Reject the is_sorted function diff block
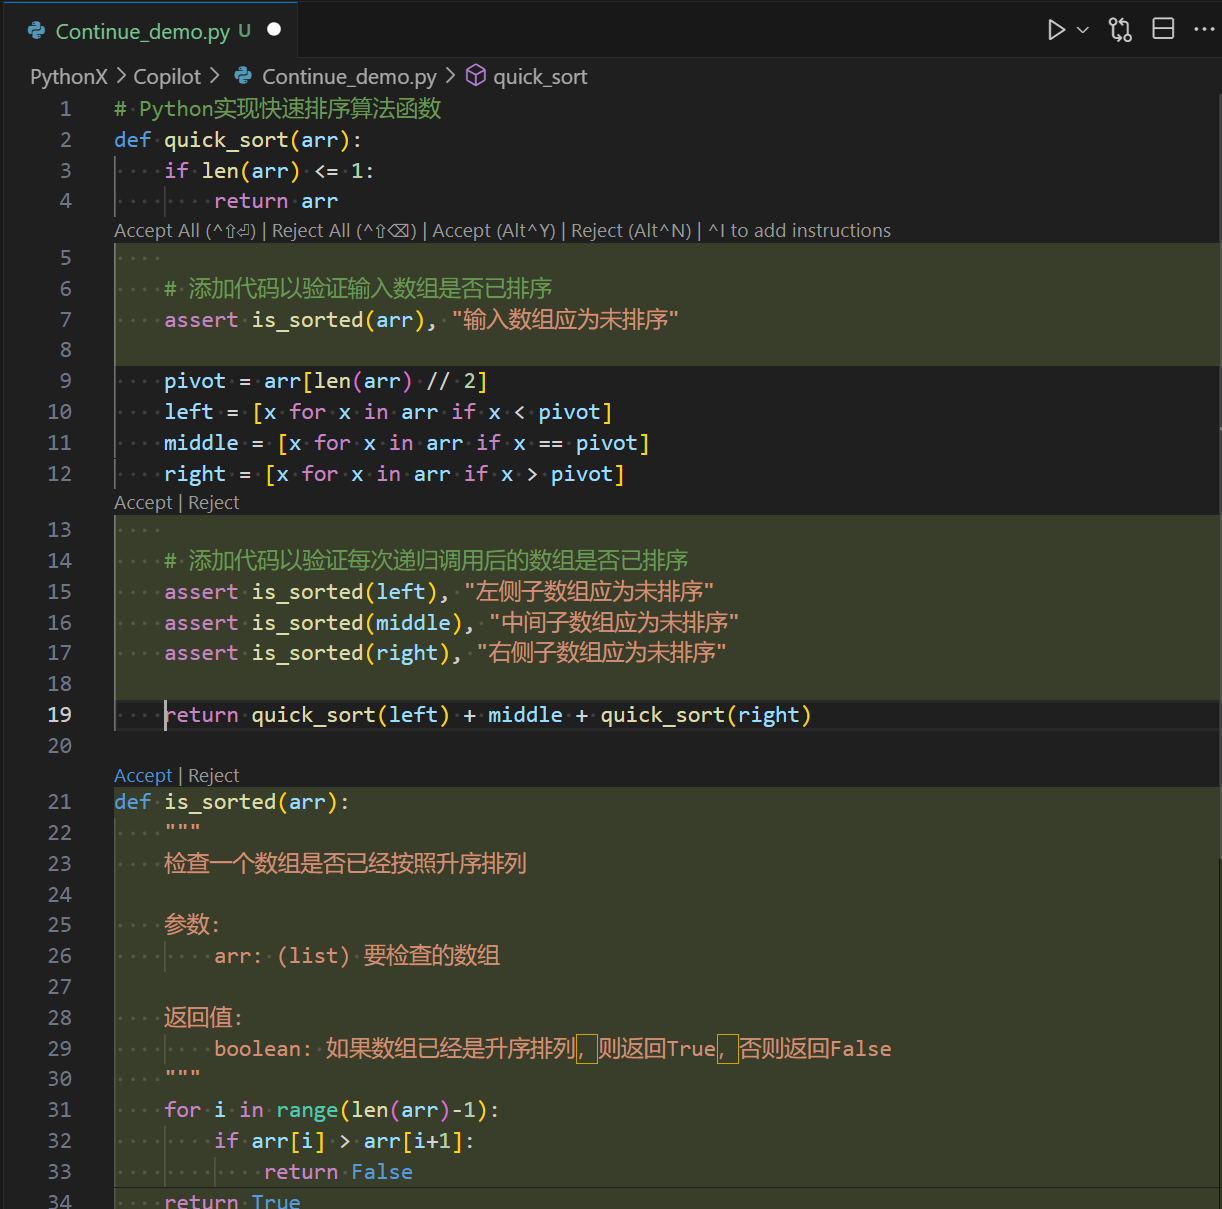 coord(214,776)
